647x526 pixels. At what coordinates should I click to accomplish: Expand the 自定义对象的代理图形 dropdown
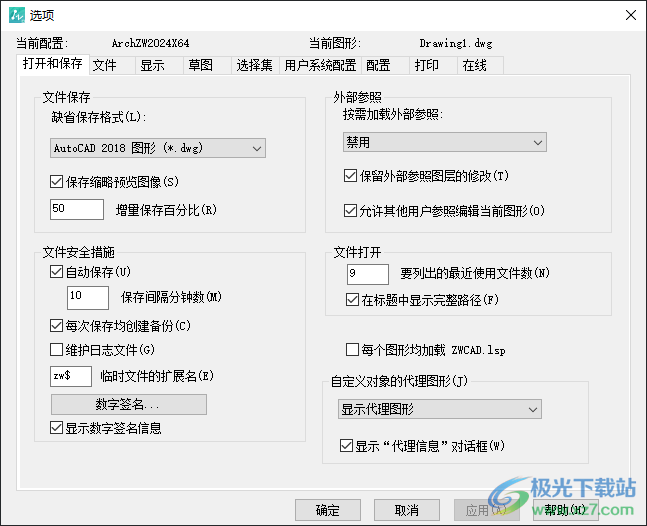click(439, 409)
